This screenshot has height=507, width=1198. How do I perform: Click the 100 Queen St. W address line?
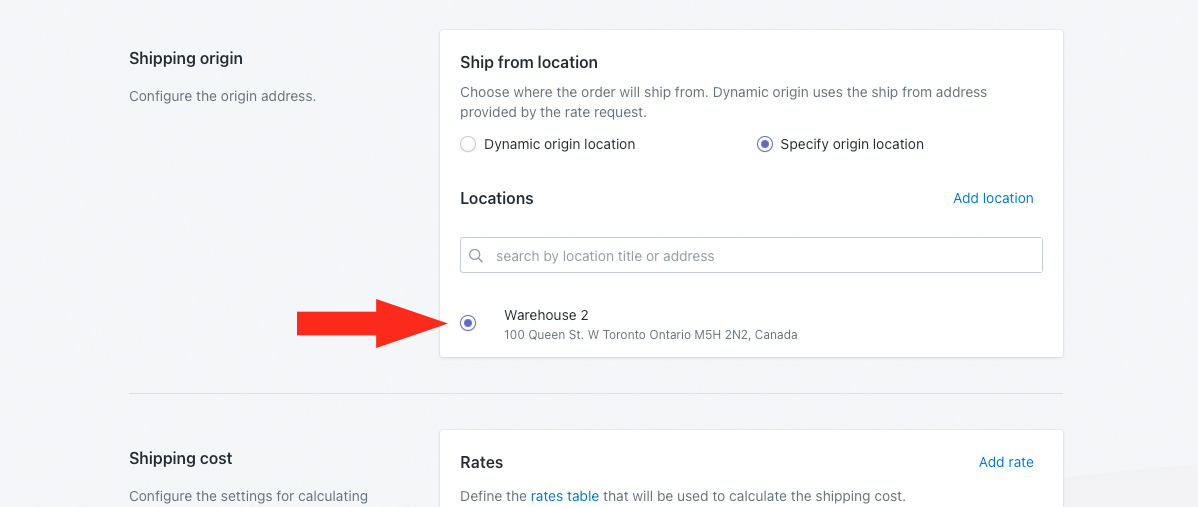[650, 335]
